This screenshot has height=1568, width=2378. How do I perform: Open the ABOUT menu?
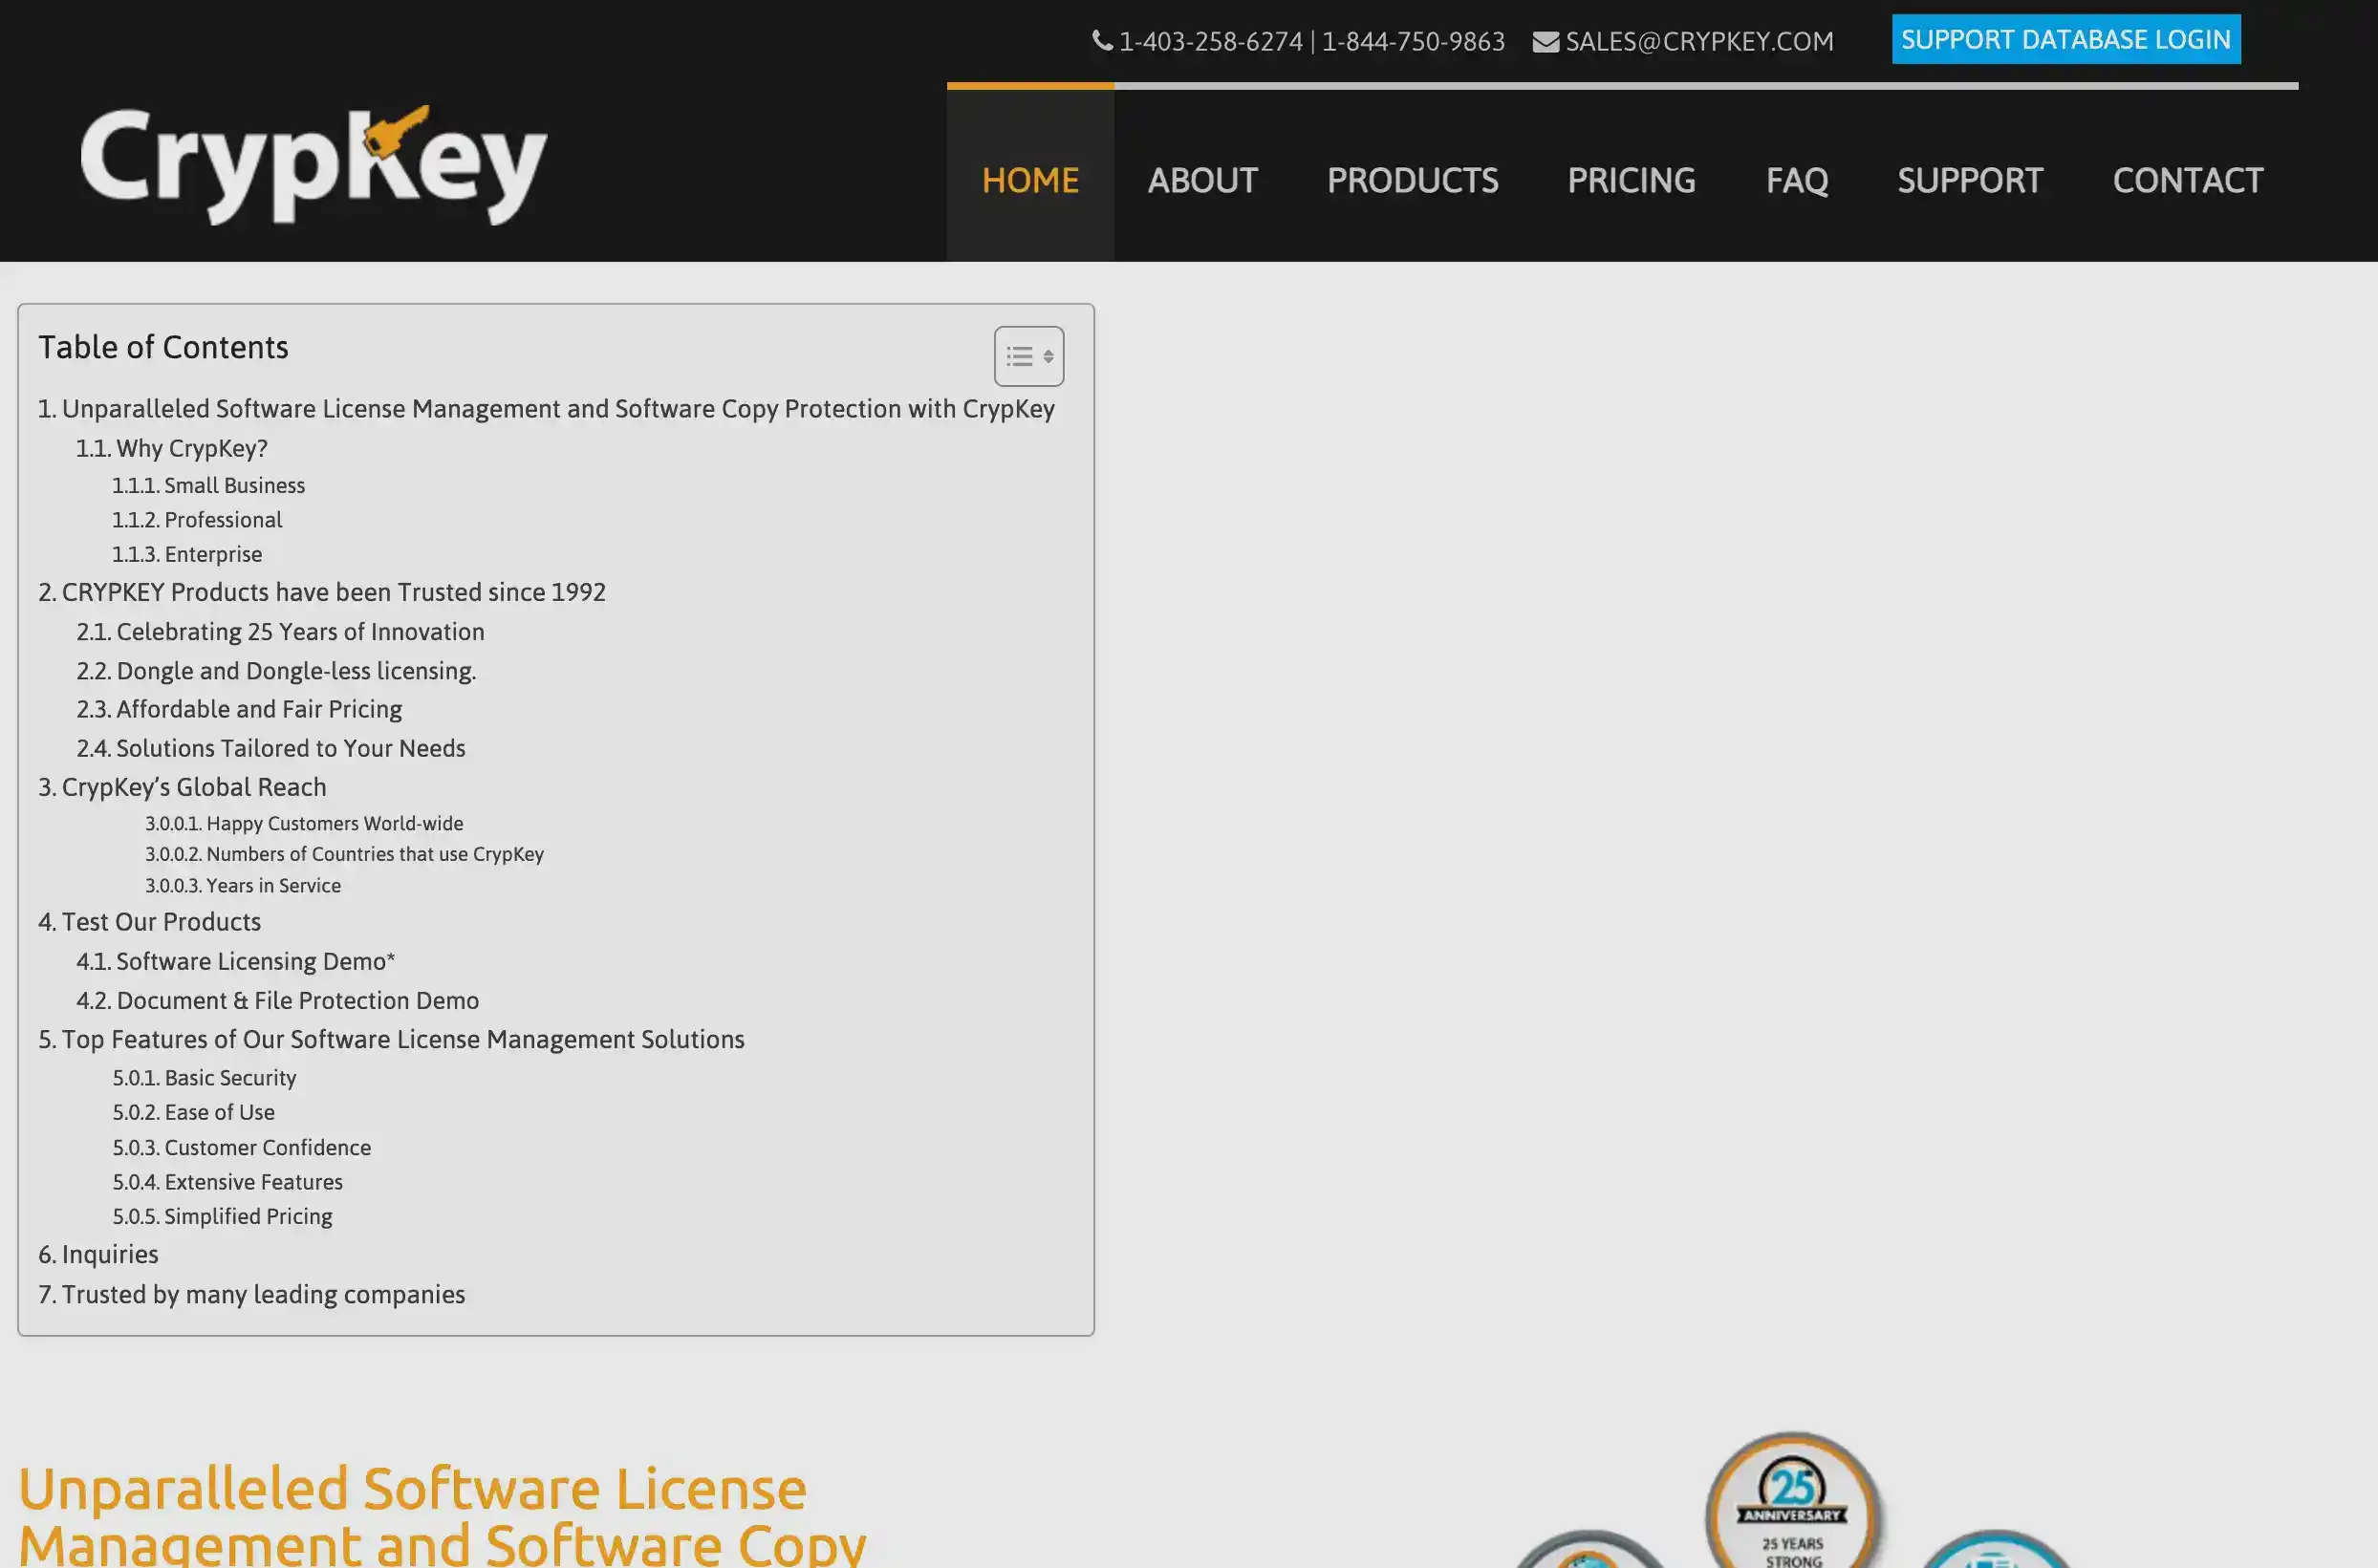(x=1202, y=181)
